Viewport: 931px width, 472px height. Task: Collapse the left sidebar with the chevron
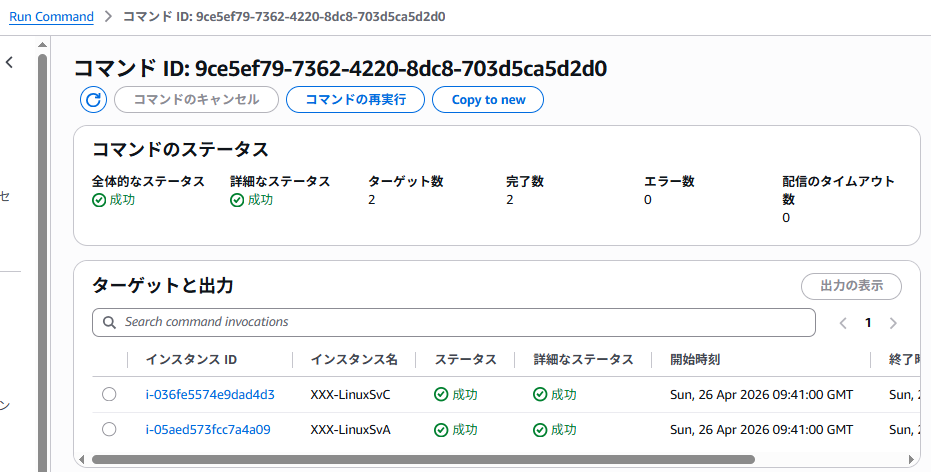pyautogui.click(x=9, y=62)
